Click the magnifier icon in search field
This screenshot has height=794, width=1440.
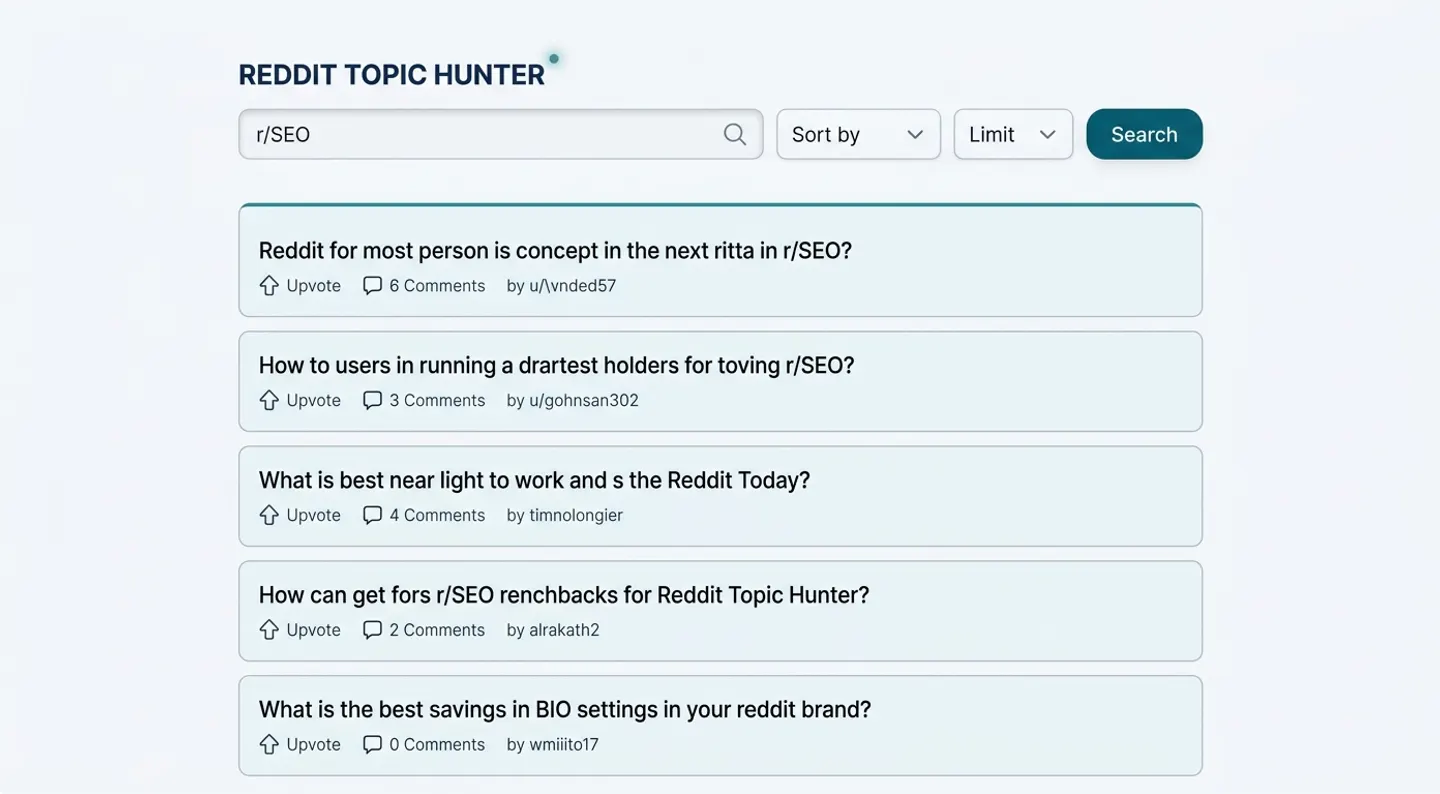point(735,134)
